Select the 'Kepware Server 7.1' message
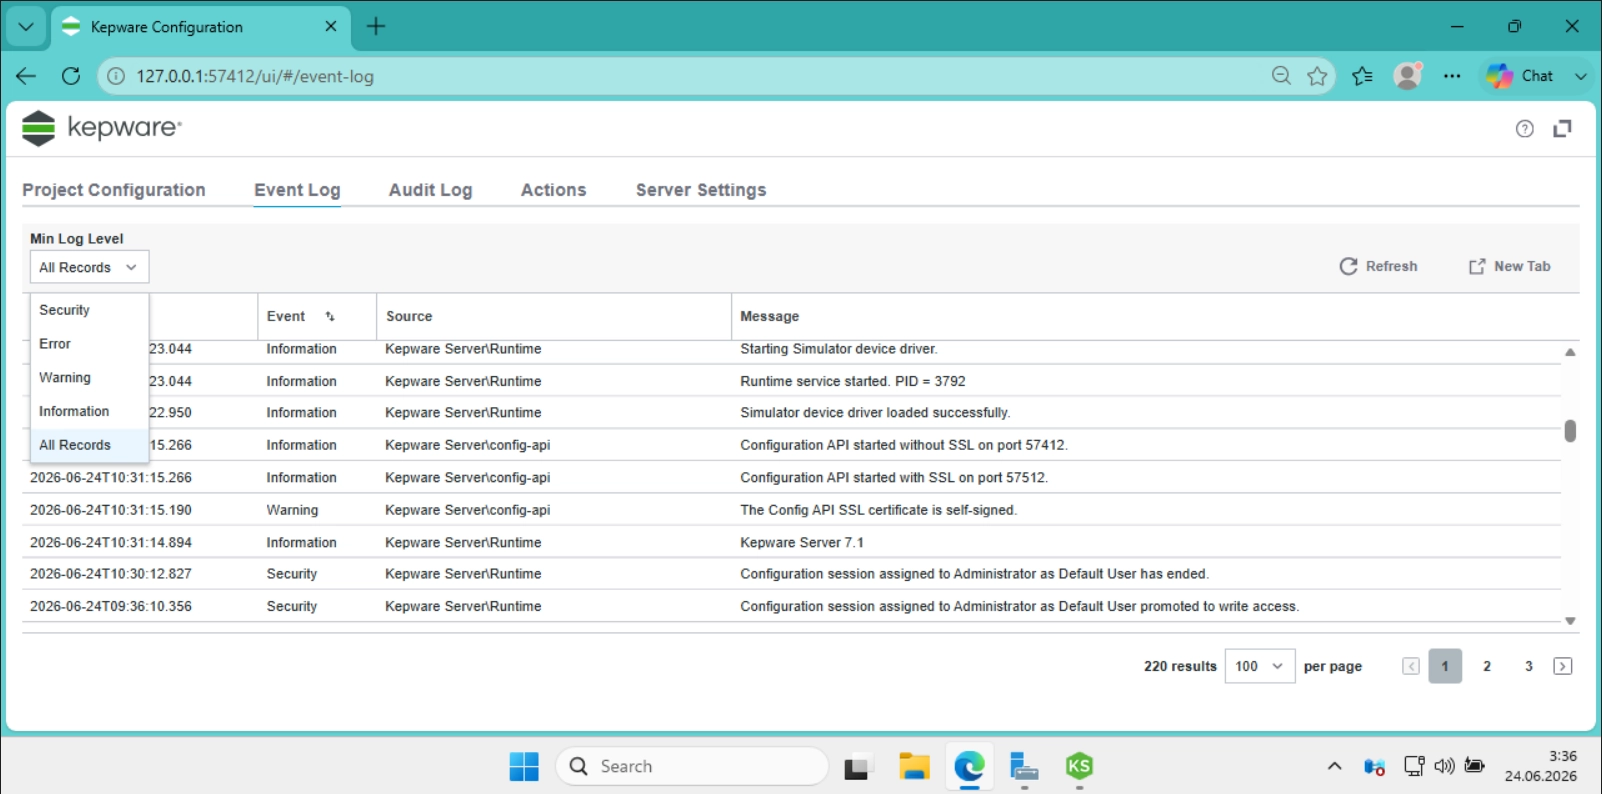The image size is (1602, 794). click(802, 542)
